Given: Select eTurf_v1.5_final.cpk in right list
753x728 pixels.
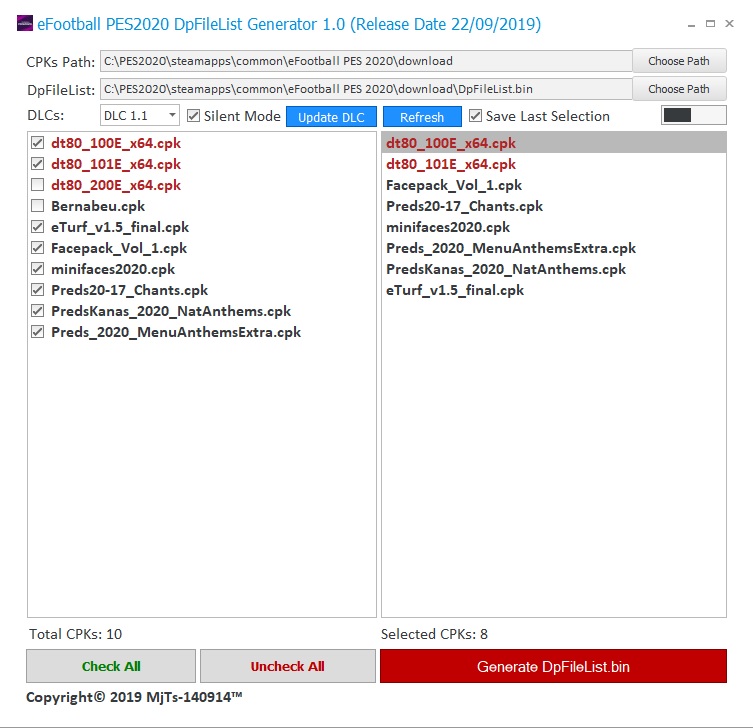Looking at the screenshot, I should pyautogui.click(x=554, y=290).
